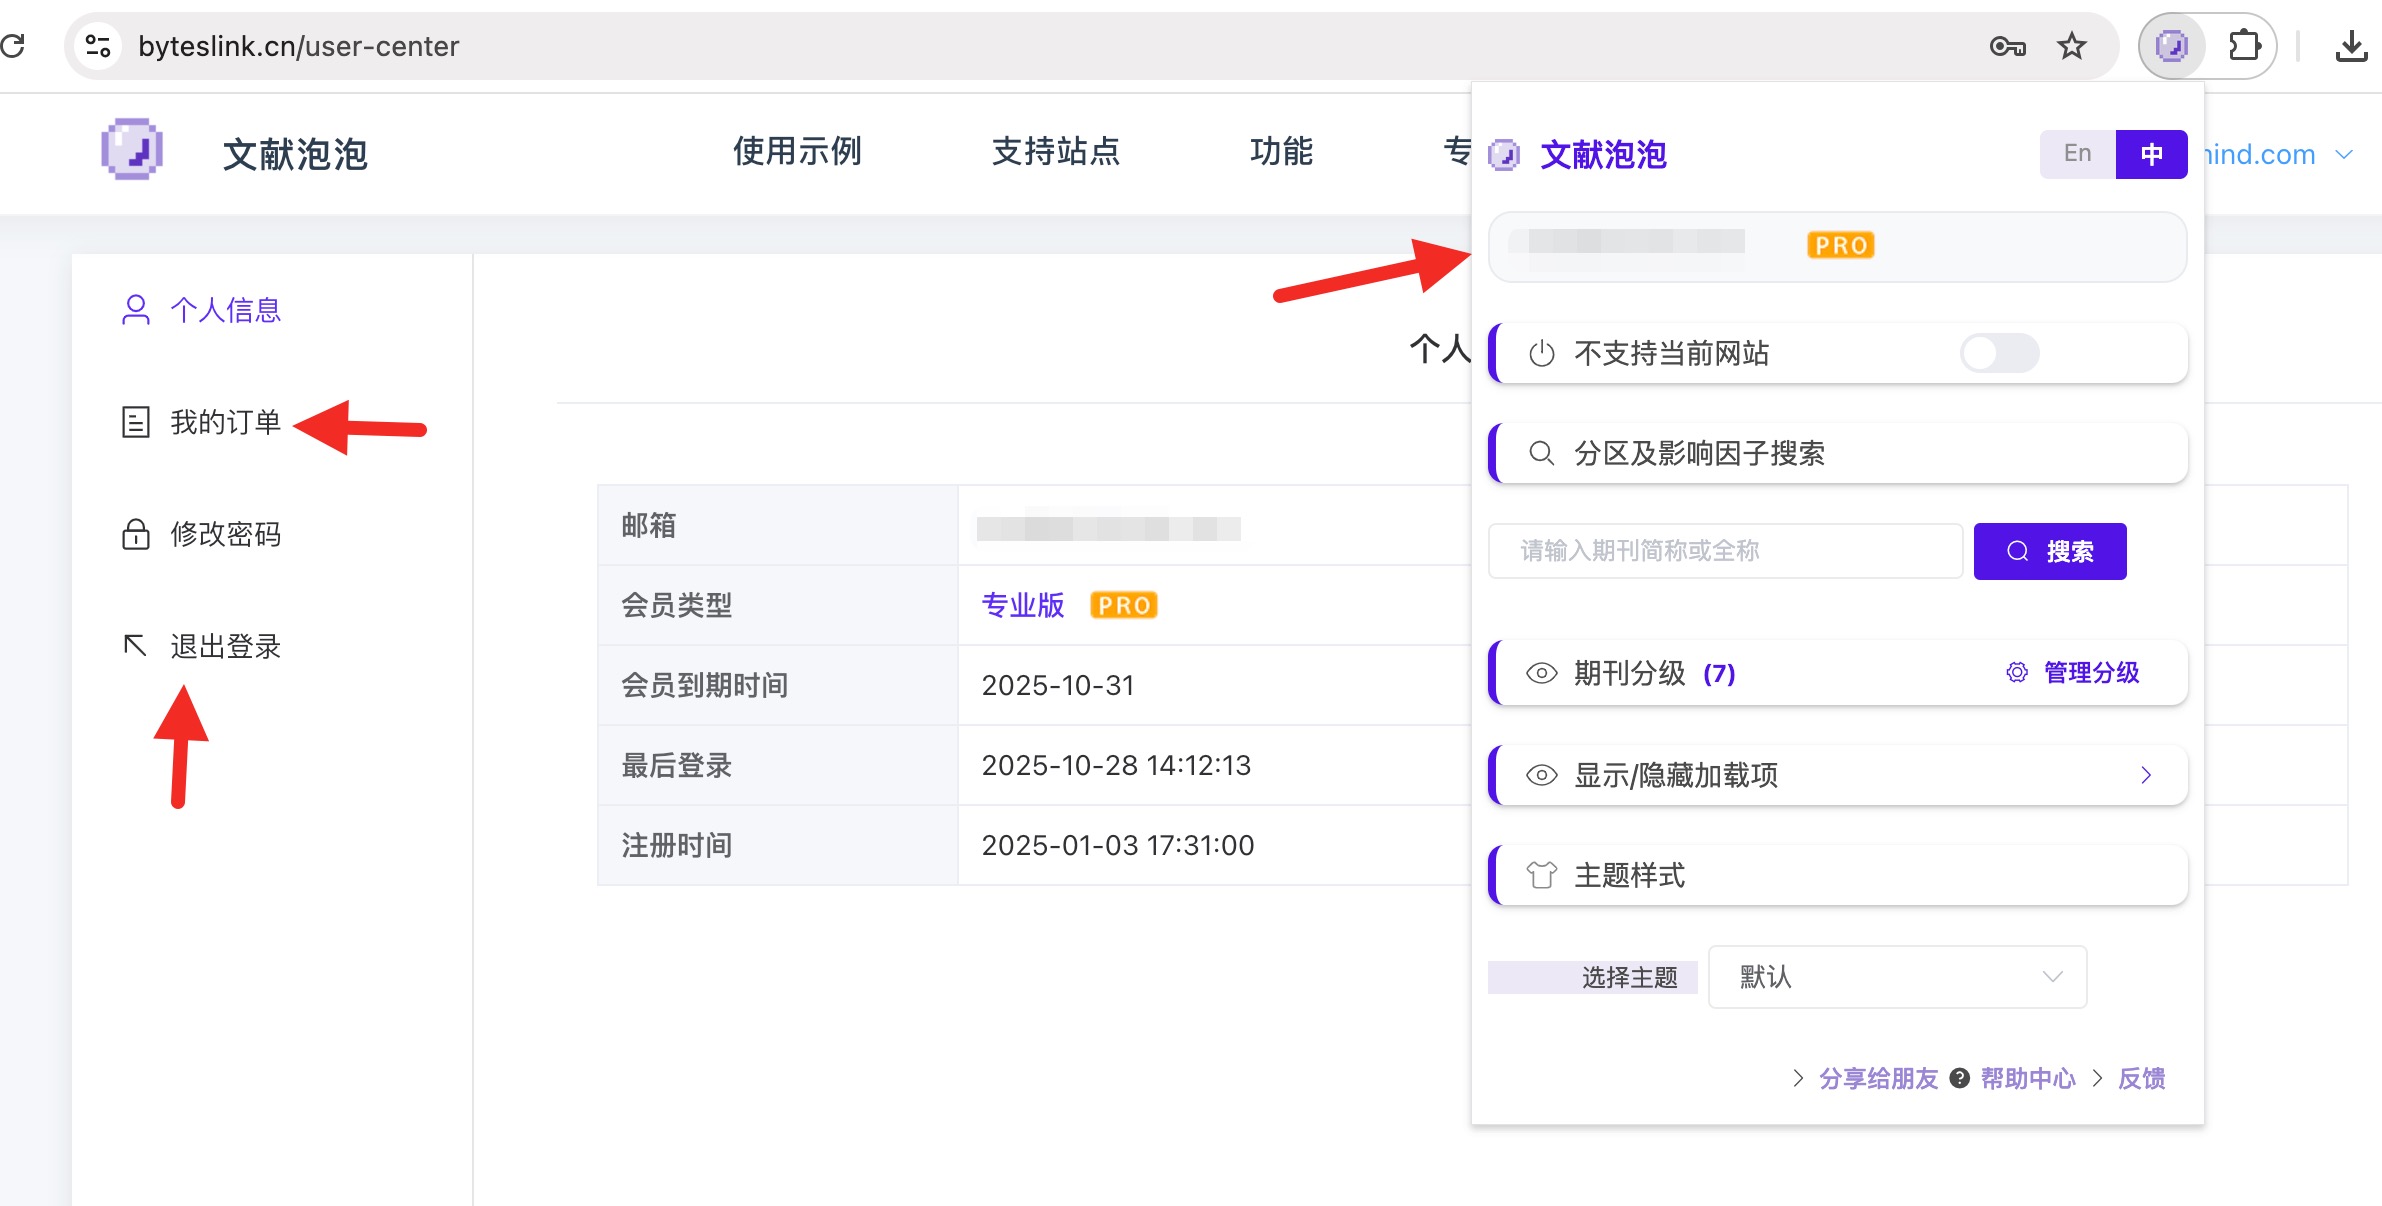Click 退出登录 to log out

[x=224, y=646]
